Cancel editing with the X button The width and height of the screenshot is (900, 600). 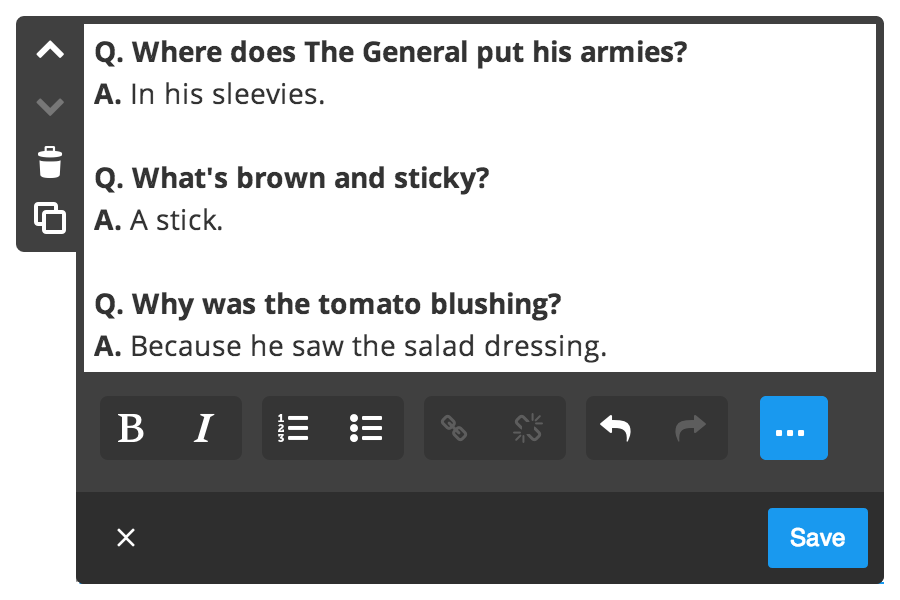click(x=126, y=538)
